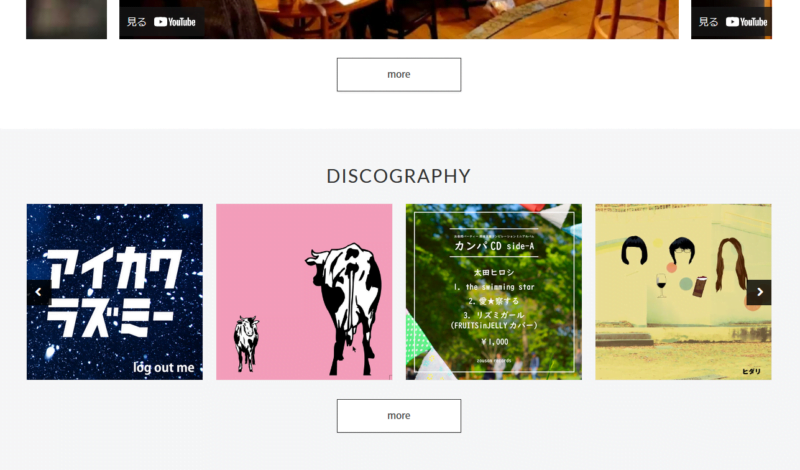Screen dimensions: 800x470
Task: Click the ¥1,000 price on カンパCD cover
Action: pos(494,342)
